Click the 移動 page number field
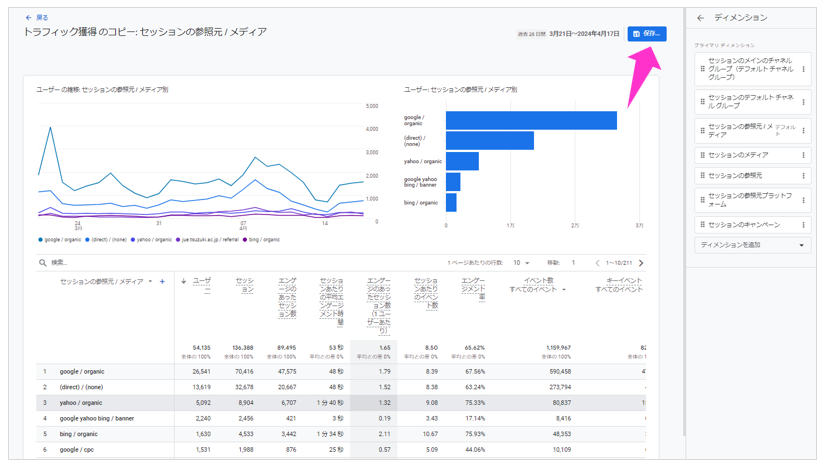 click(573, 263)
